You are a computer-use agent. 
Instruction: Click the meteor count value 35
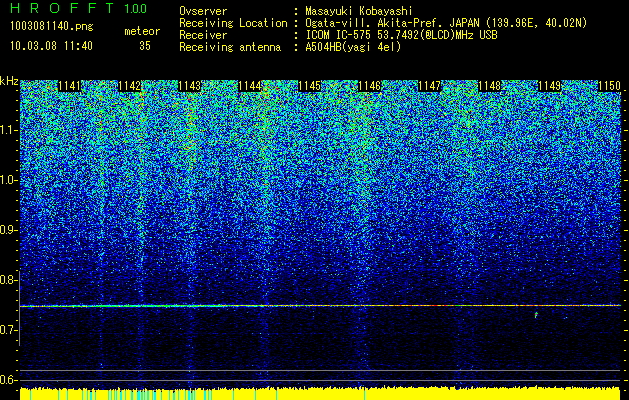pos(145,46)
